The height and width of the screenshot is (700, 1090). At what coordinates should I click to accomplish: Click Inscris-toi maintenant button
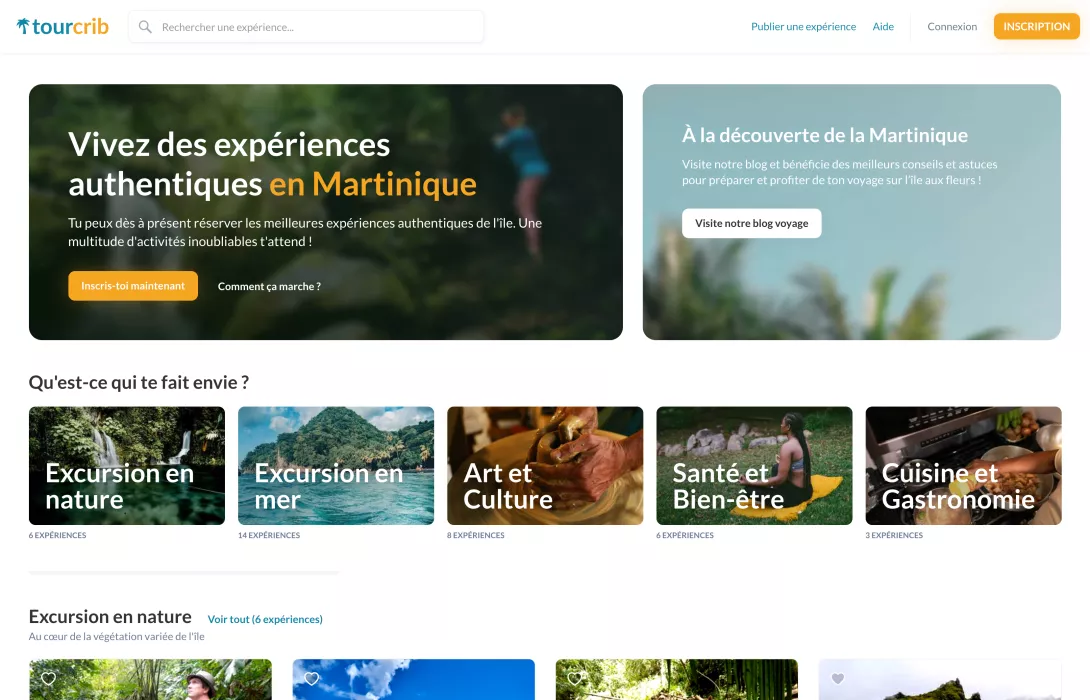[x=133, y=286]
